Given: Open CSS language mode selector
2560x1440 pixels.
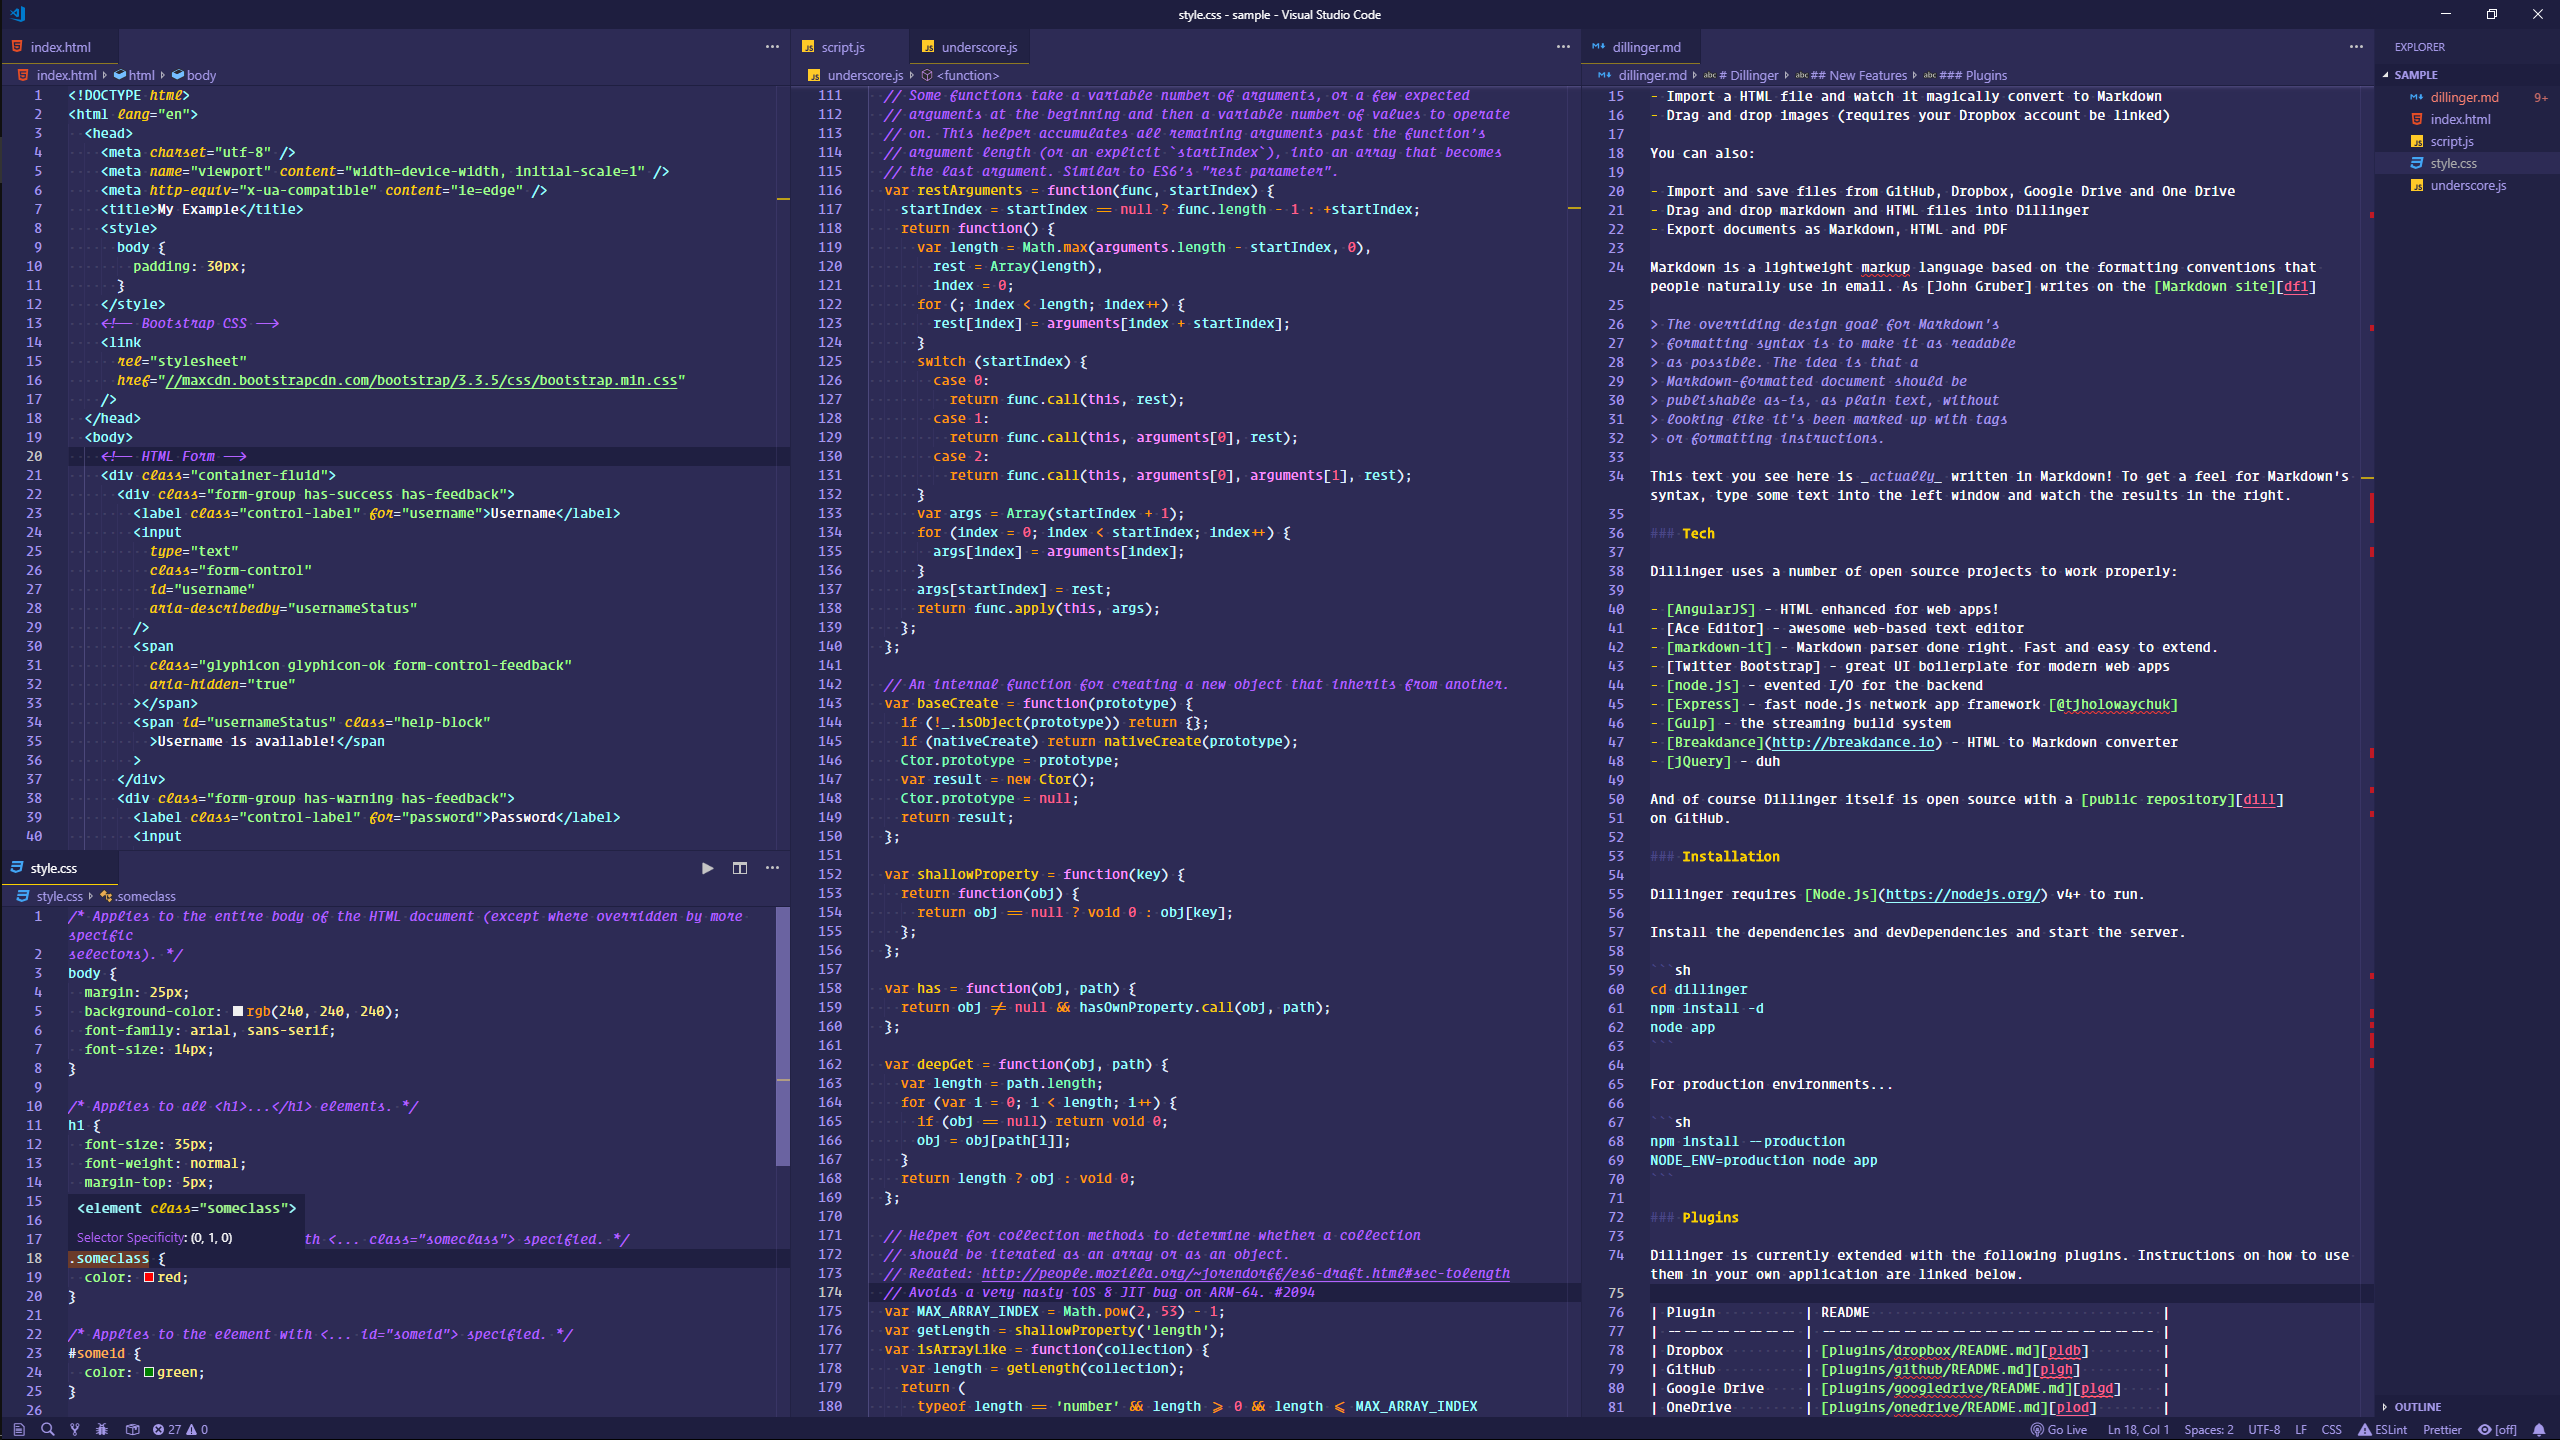Looking at the screenshot, I should point(2331,1430).
